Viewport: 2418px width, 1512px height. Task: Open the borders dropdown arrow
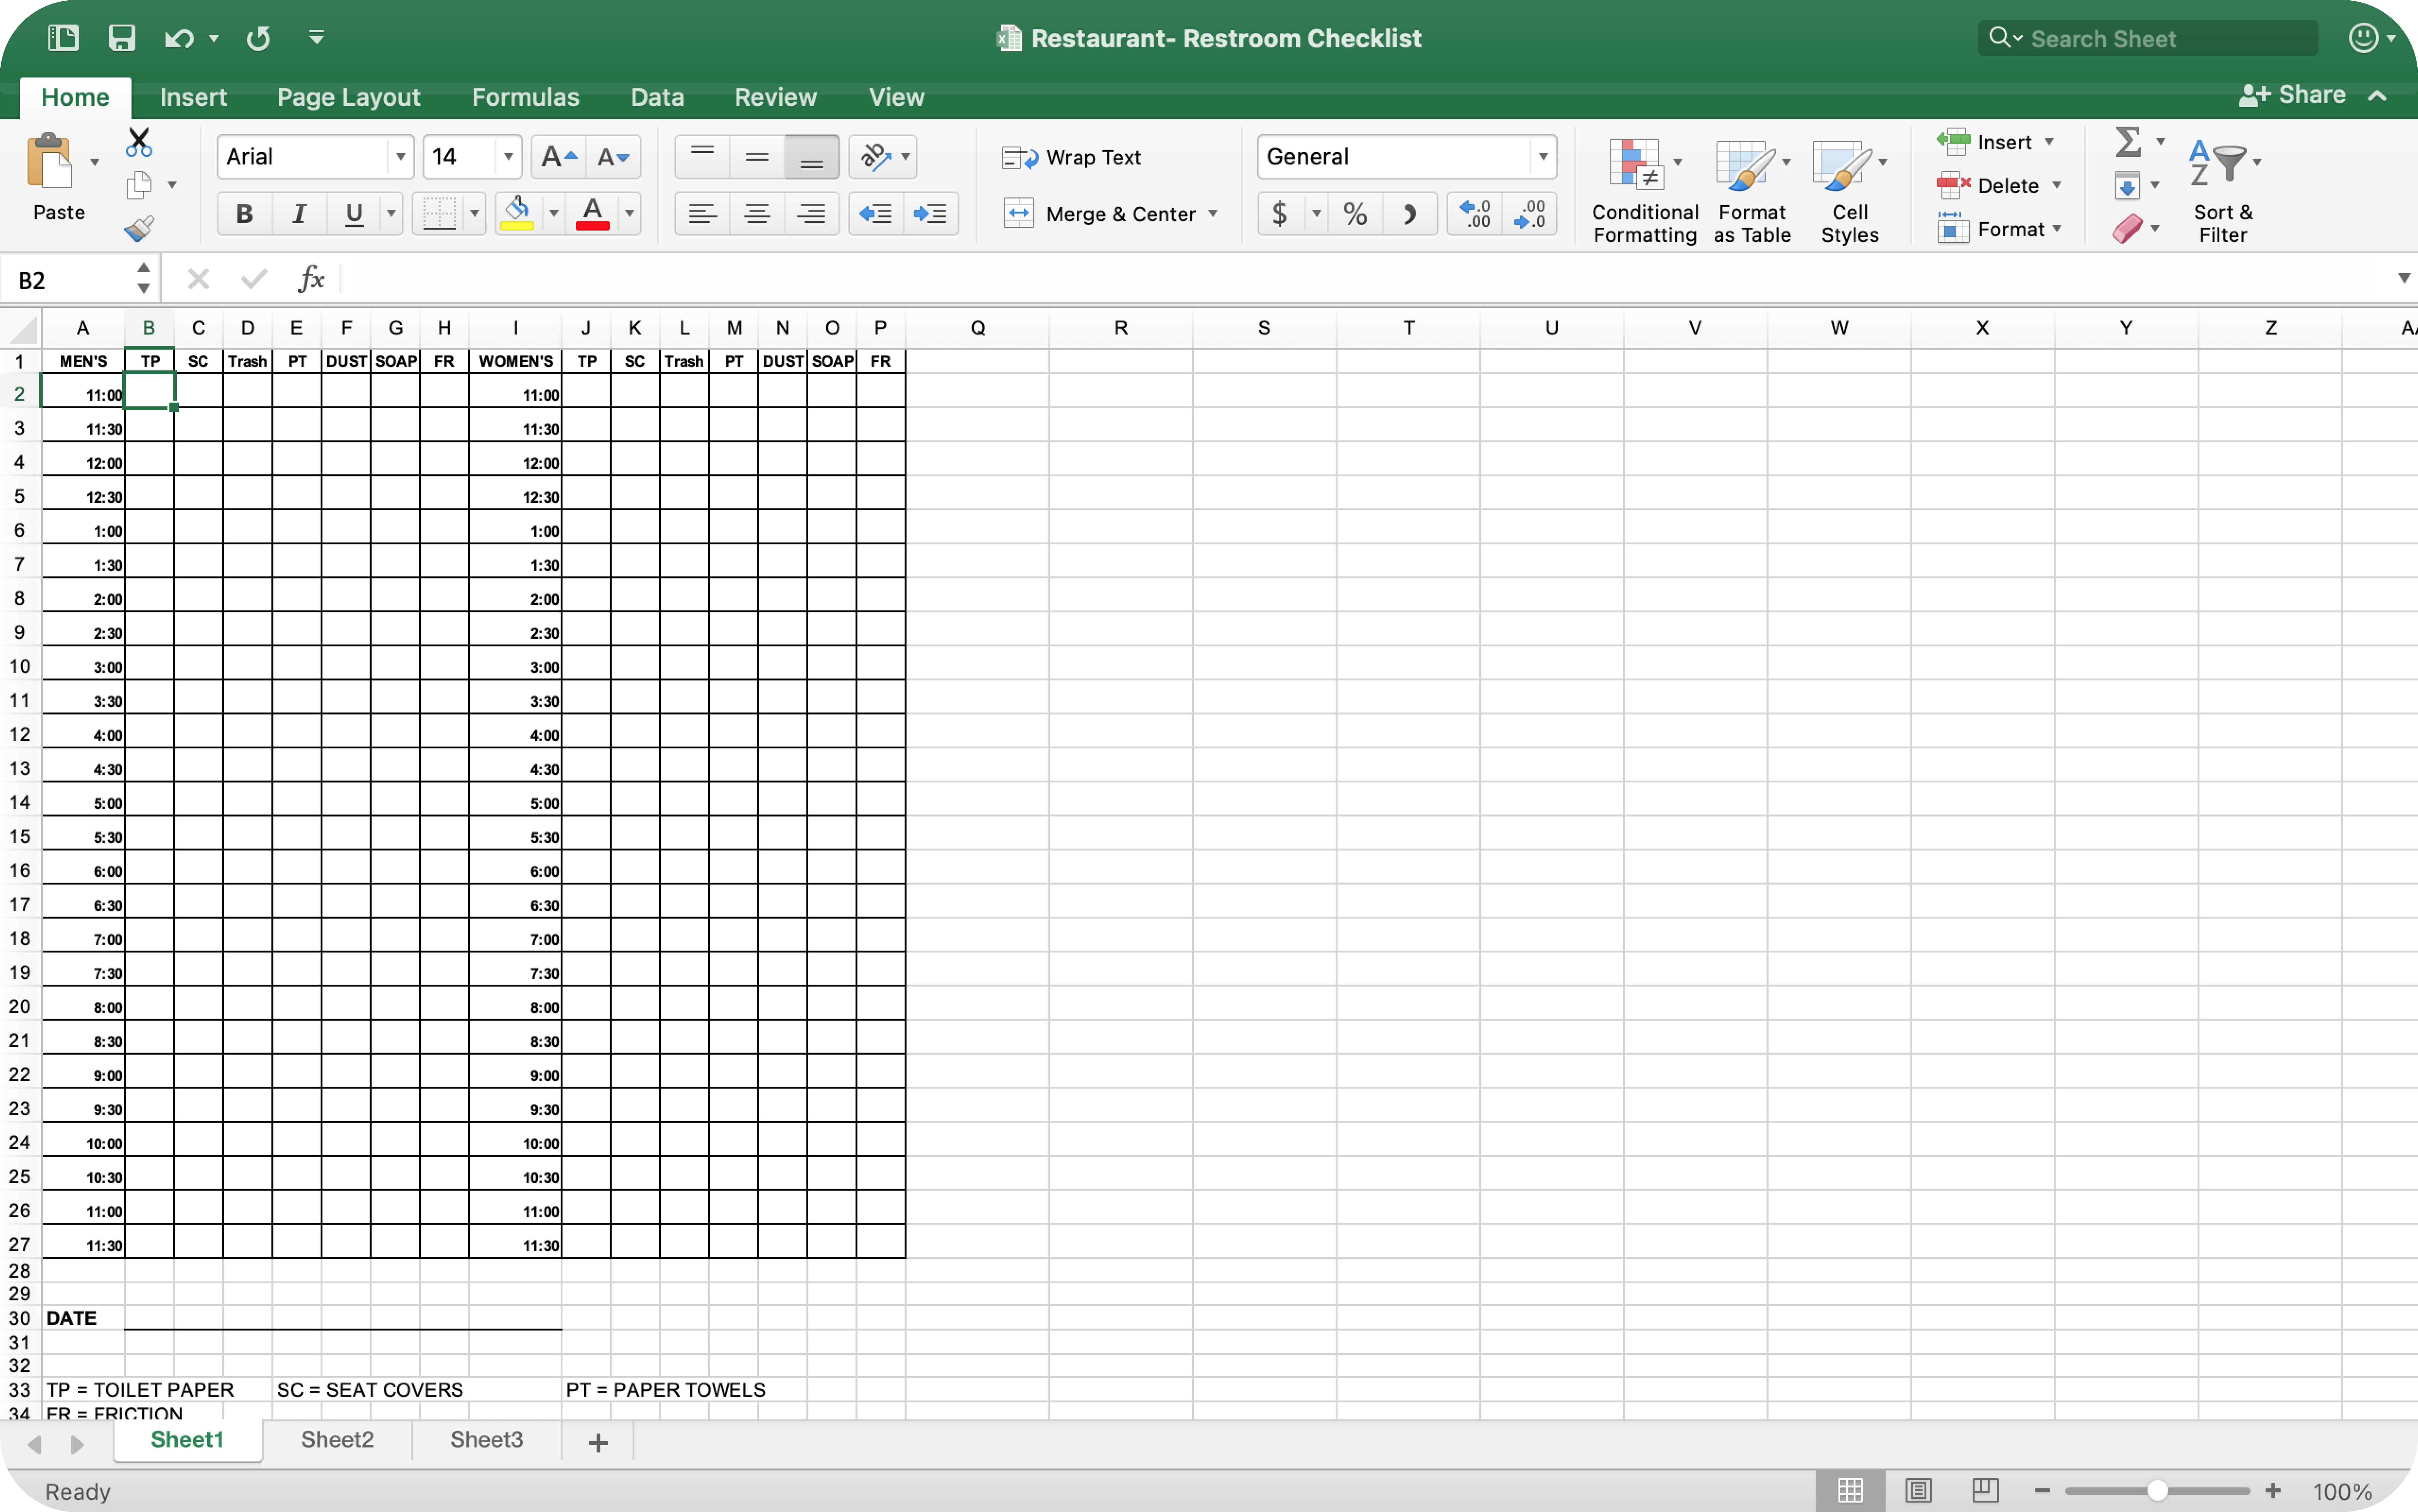click(x=474, y=214)
